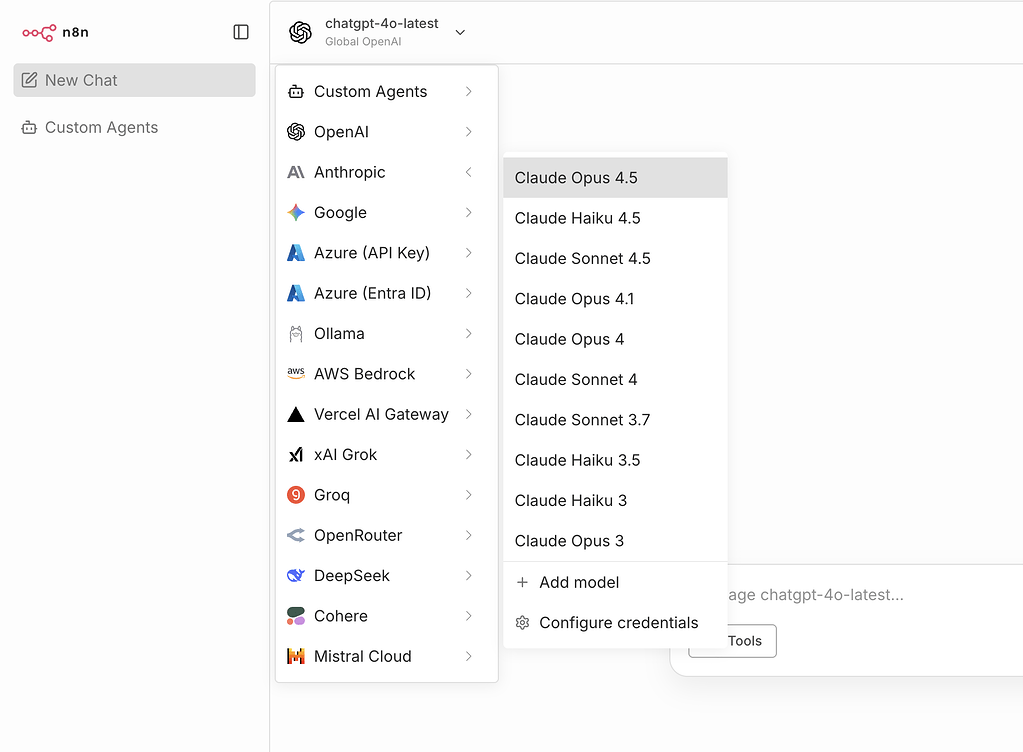The image size is (1023, 752).
Task: Open Configure credentials settings
Action: 607,623
